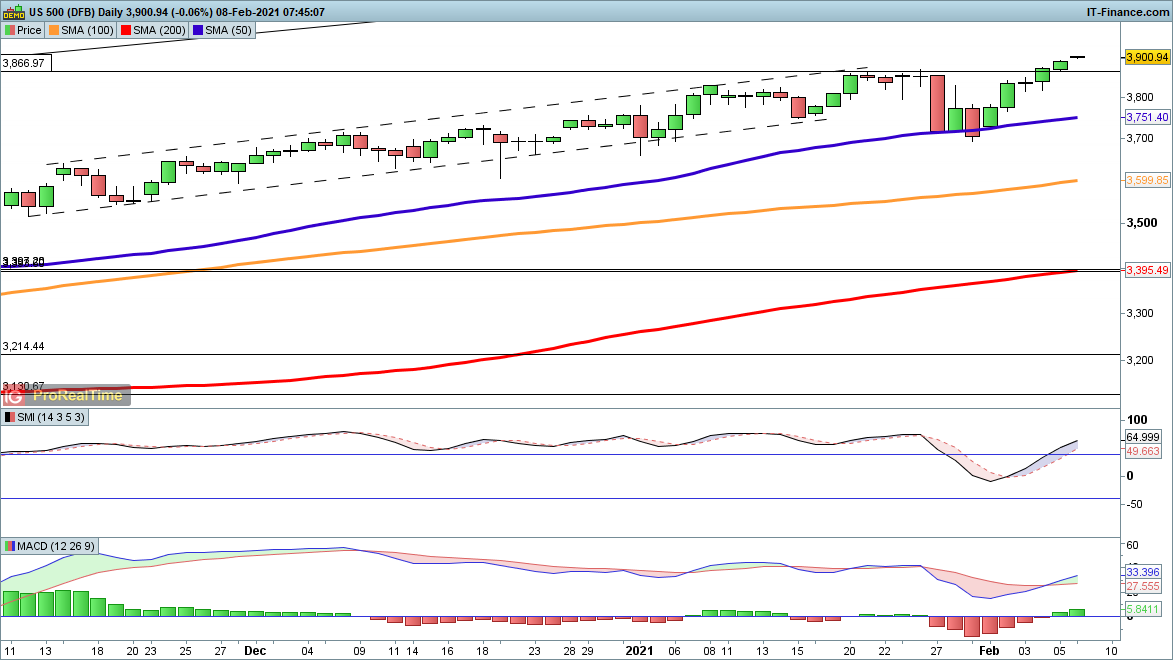
Task: Click the Price legend candlestick icon
Action: click(x=9, y=30)
